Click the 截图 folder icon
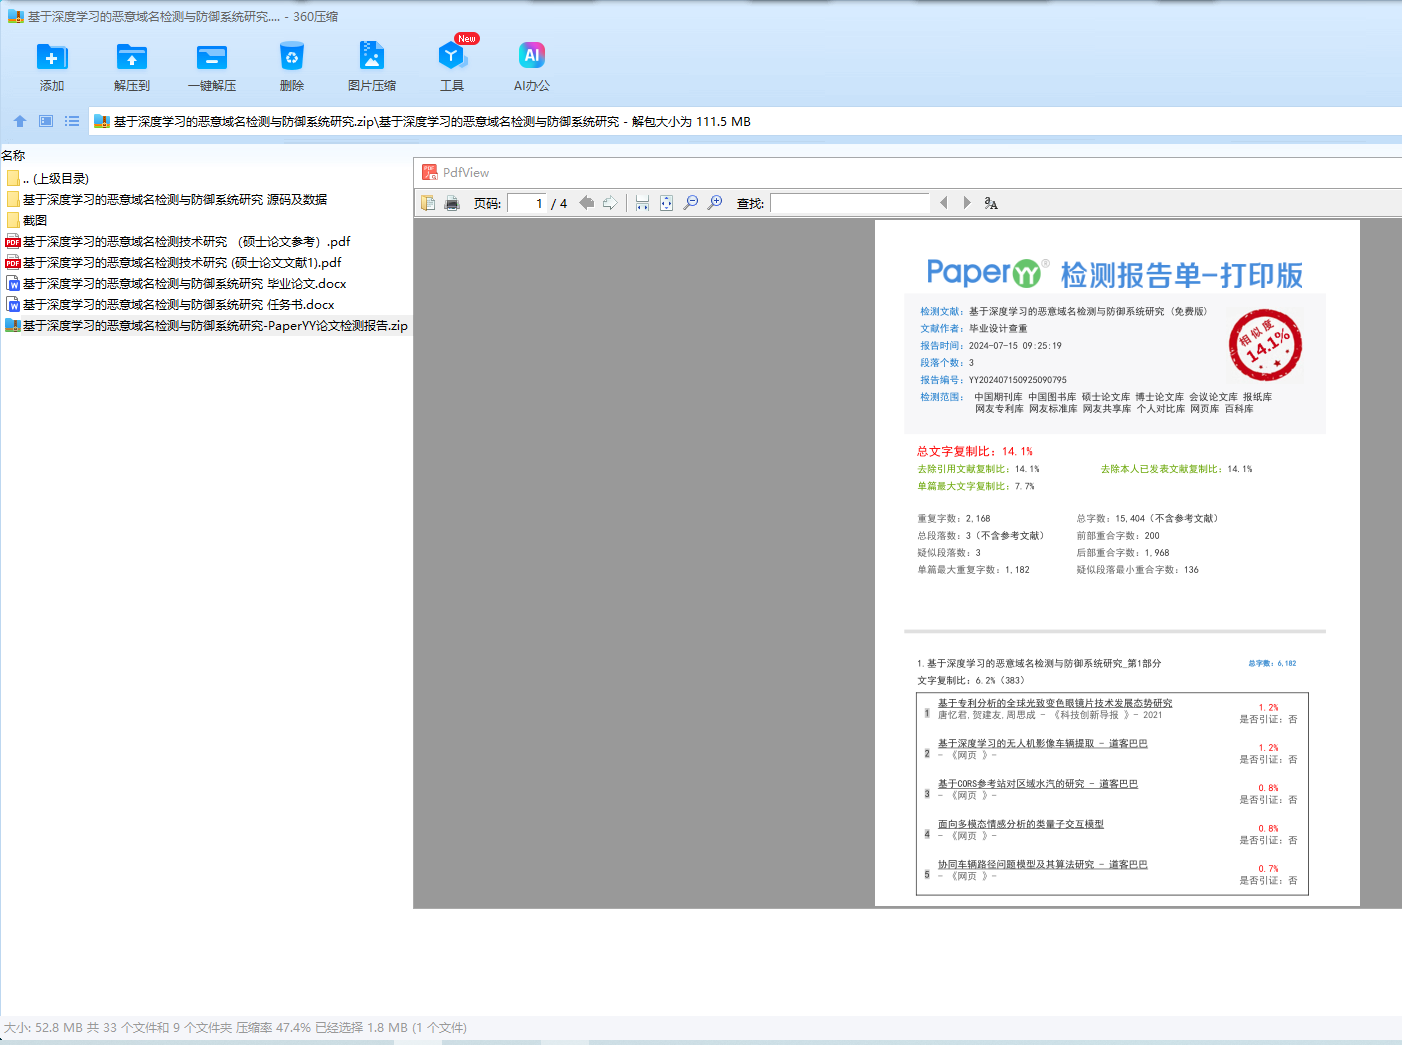Screen dimensions: 1402x1045 (13, 220)
